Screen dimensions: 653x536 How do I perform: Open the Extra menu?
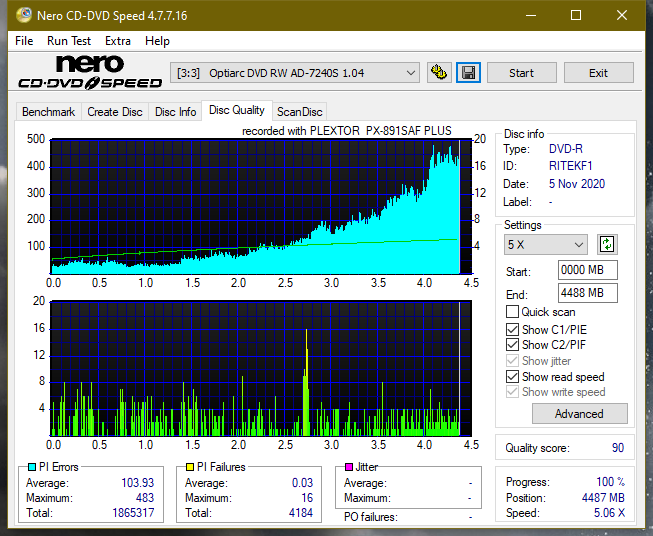point(118,41)
